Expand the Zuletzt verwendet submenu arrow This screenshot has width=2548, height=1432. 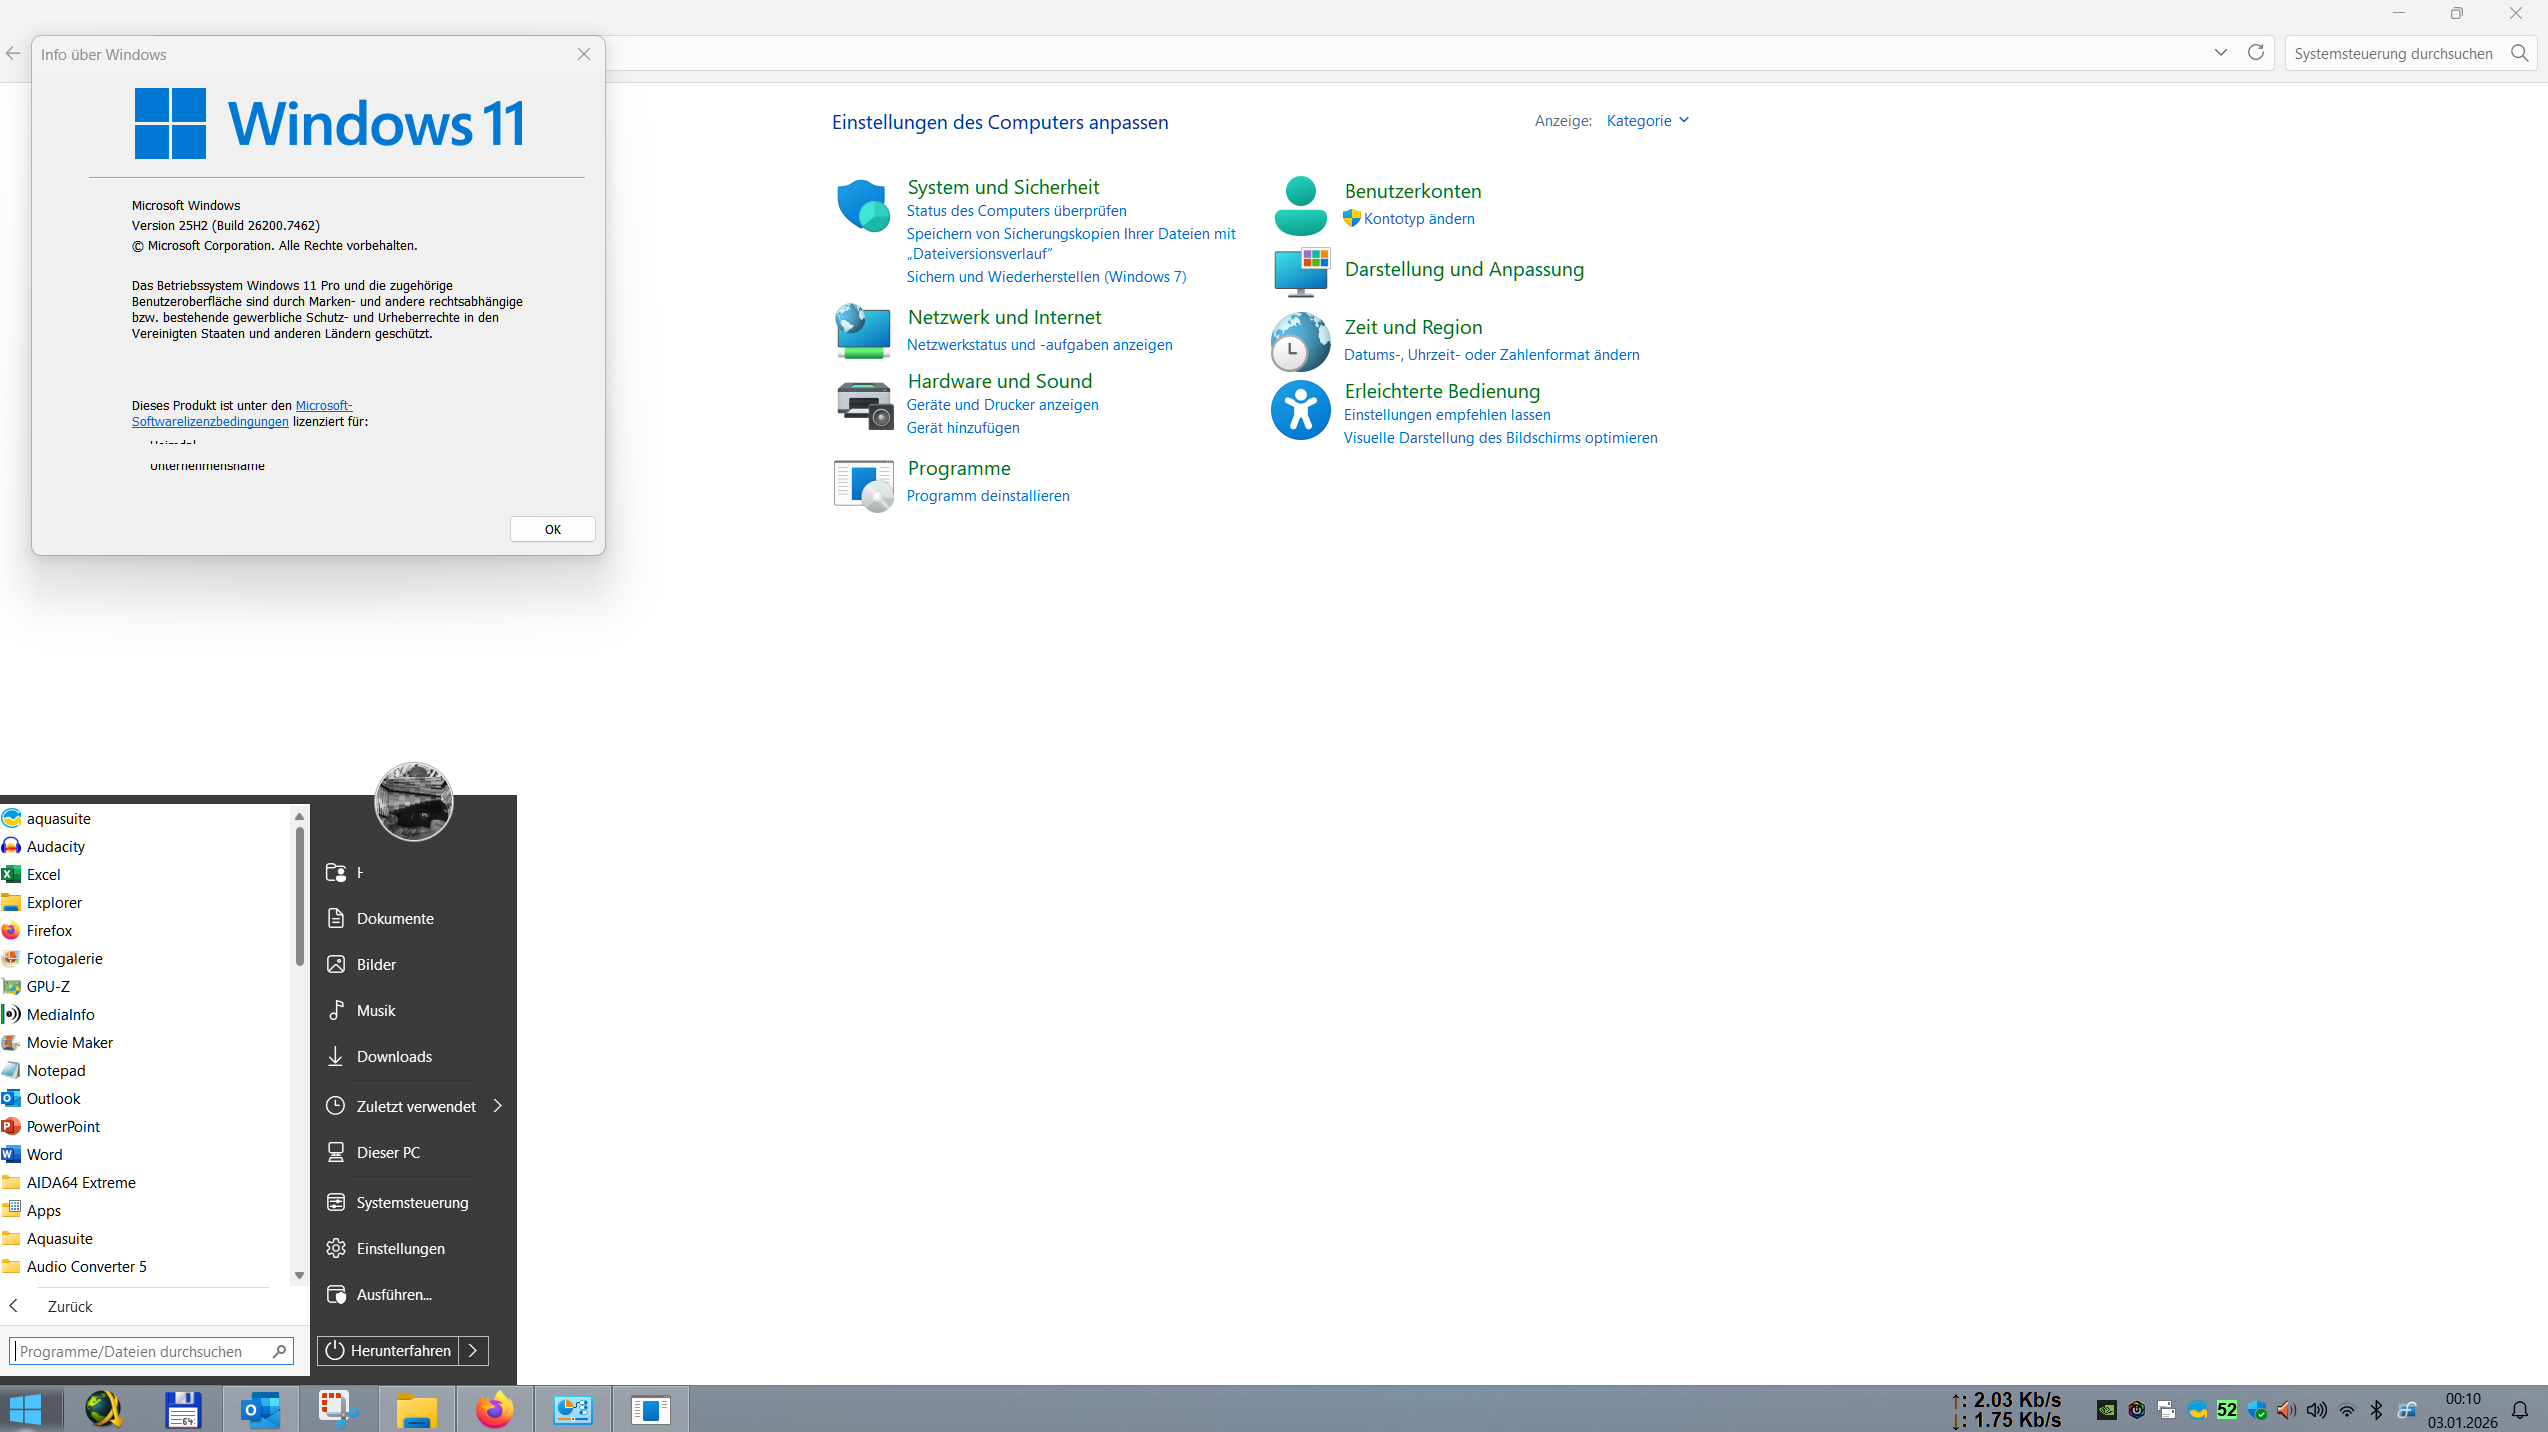[497, 1106]
